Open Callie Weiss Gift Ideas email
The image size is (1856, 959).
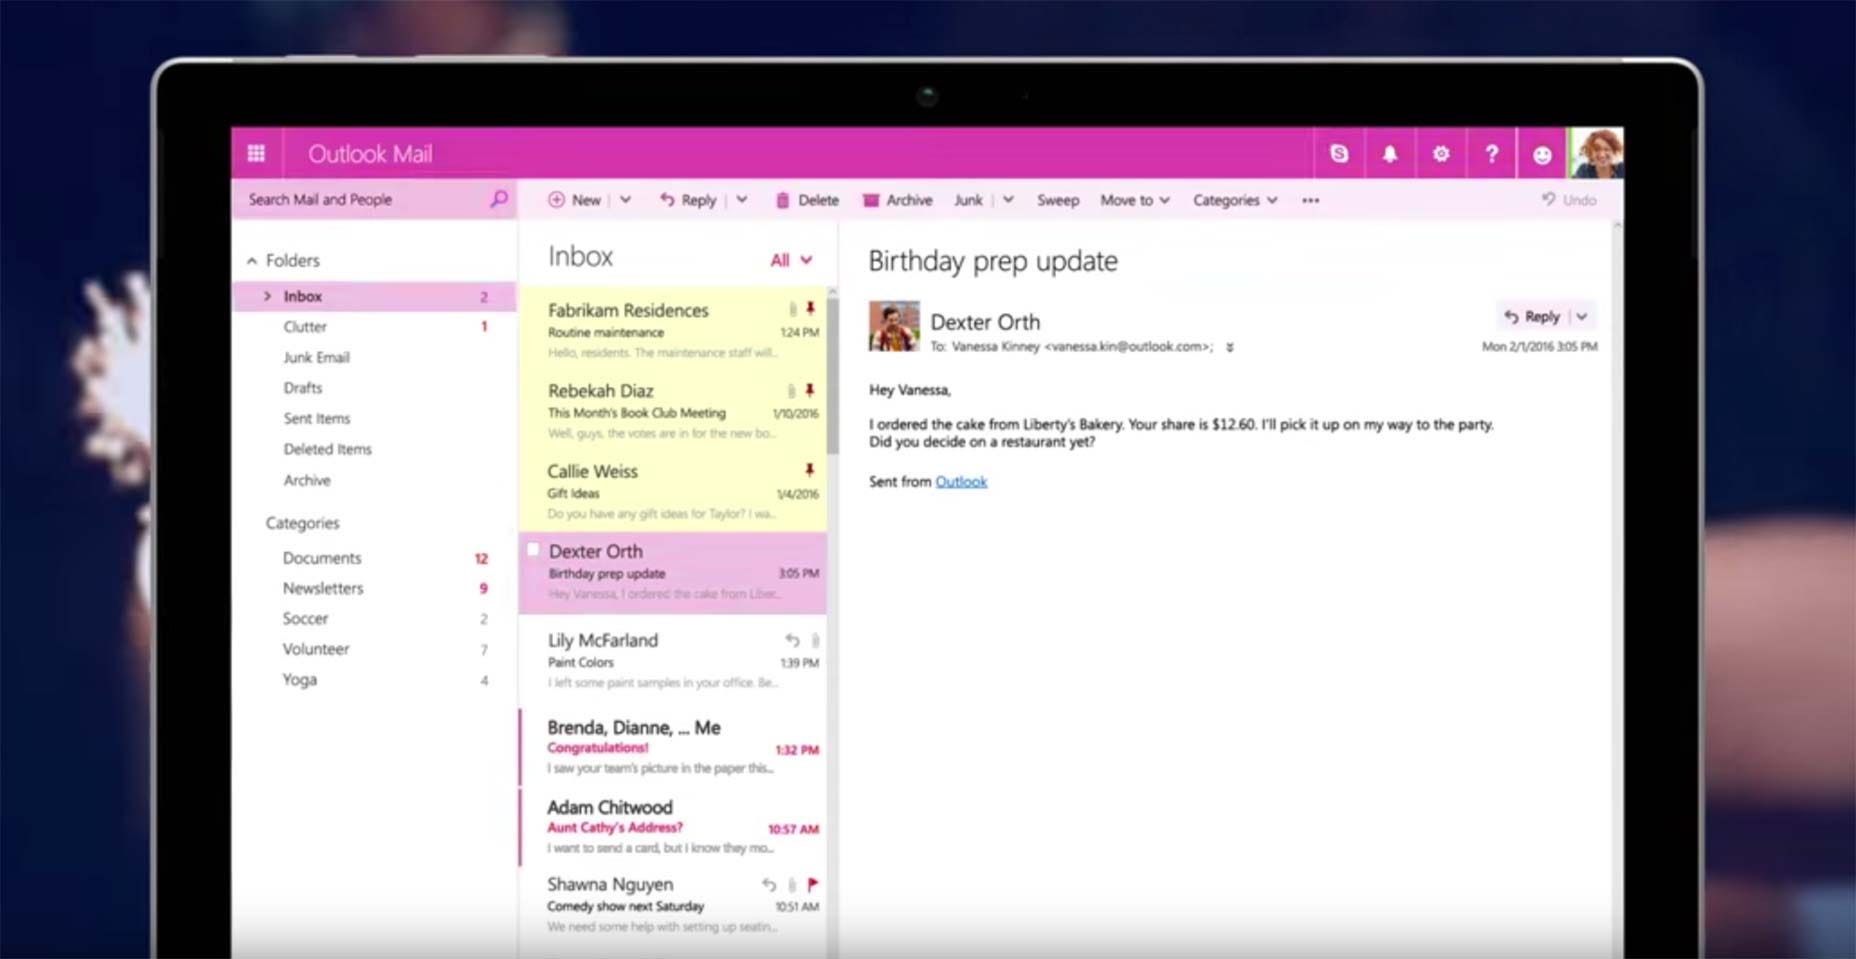tap(673, 491)
